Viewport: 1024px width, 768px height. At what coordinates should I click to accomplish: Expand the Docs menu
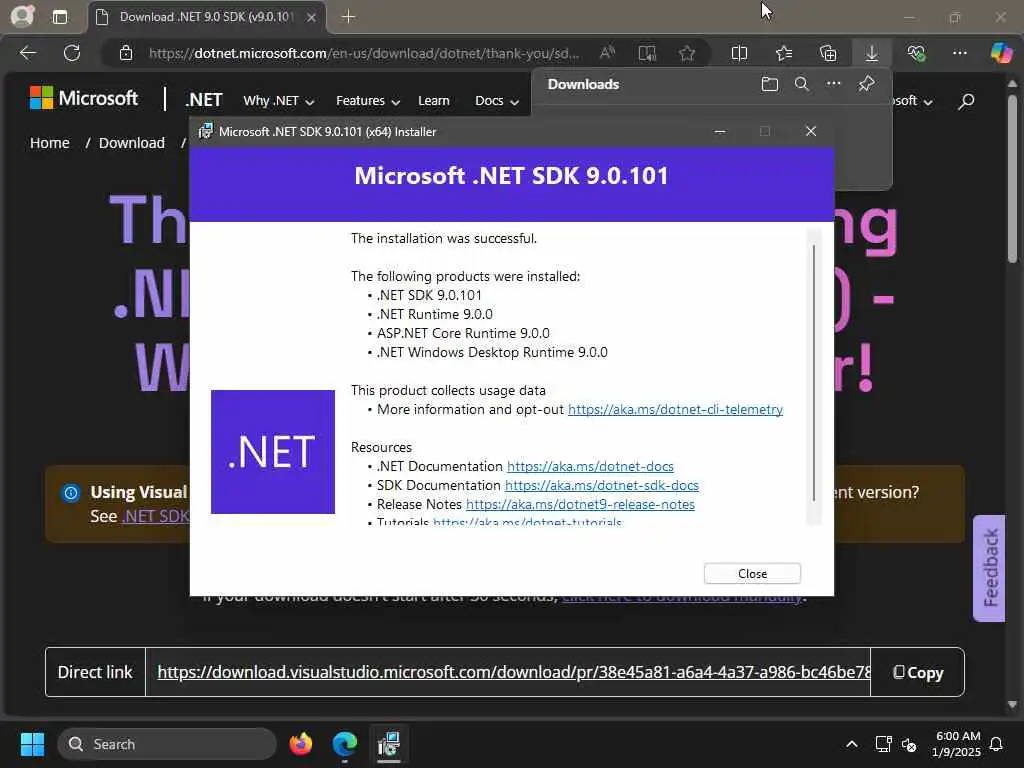click(x=496, y=101)
